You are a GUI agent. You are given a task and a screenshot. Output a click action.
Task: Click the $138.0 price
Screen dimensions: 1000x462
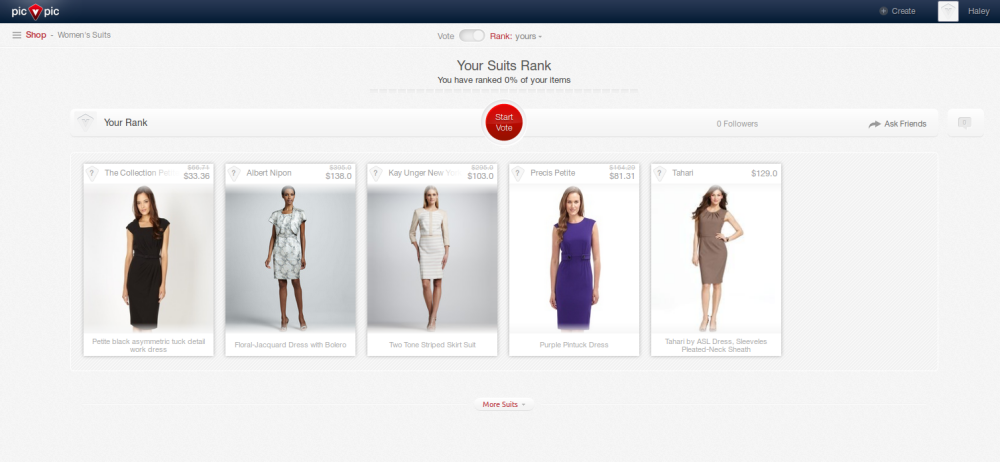coord(339,176)
